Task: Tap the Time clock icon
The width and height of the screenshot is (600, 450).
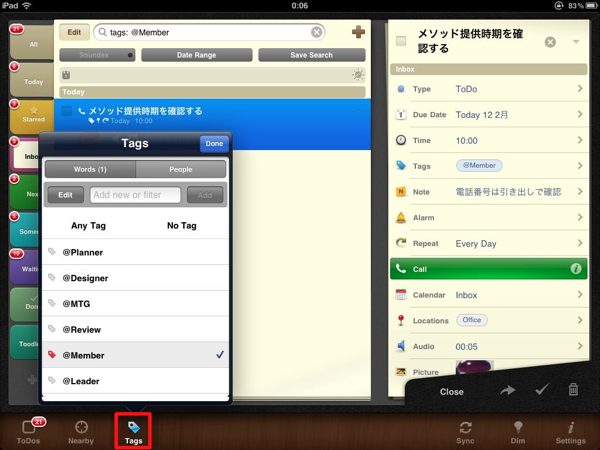Action: click(401, 140)
